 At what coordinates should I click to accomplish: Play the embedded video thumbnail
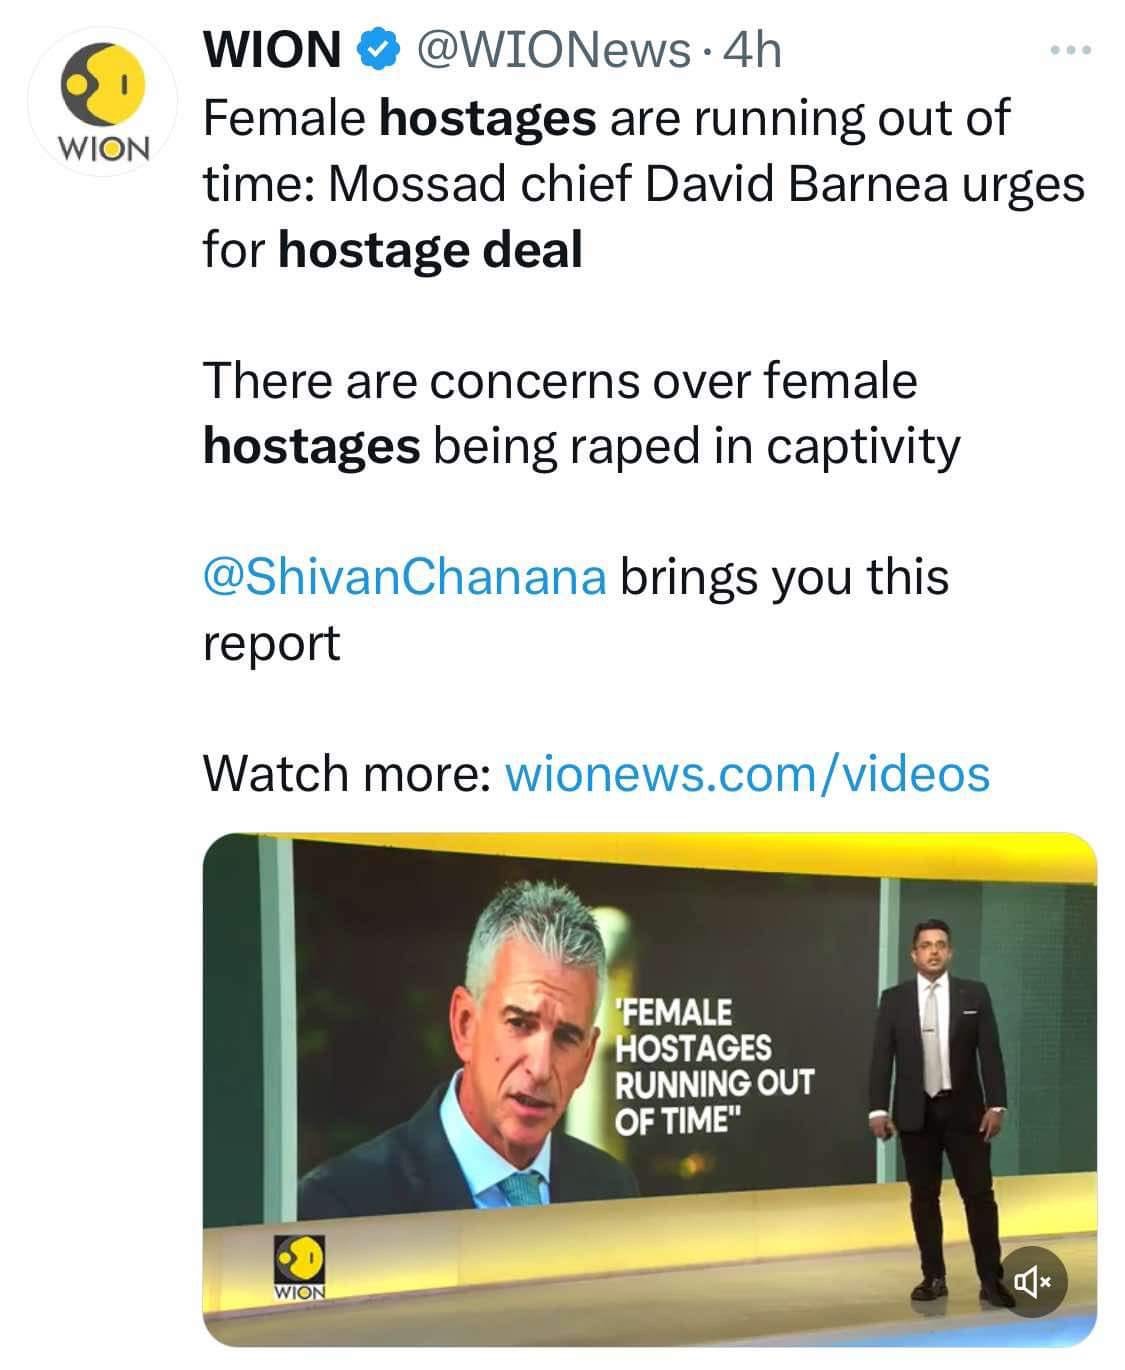[x=650, y=1088]
